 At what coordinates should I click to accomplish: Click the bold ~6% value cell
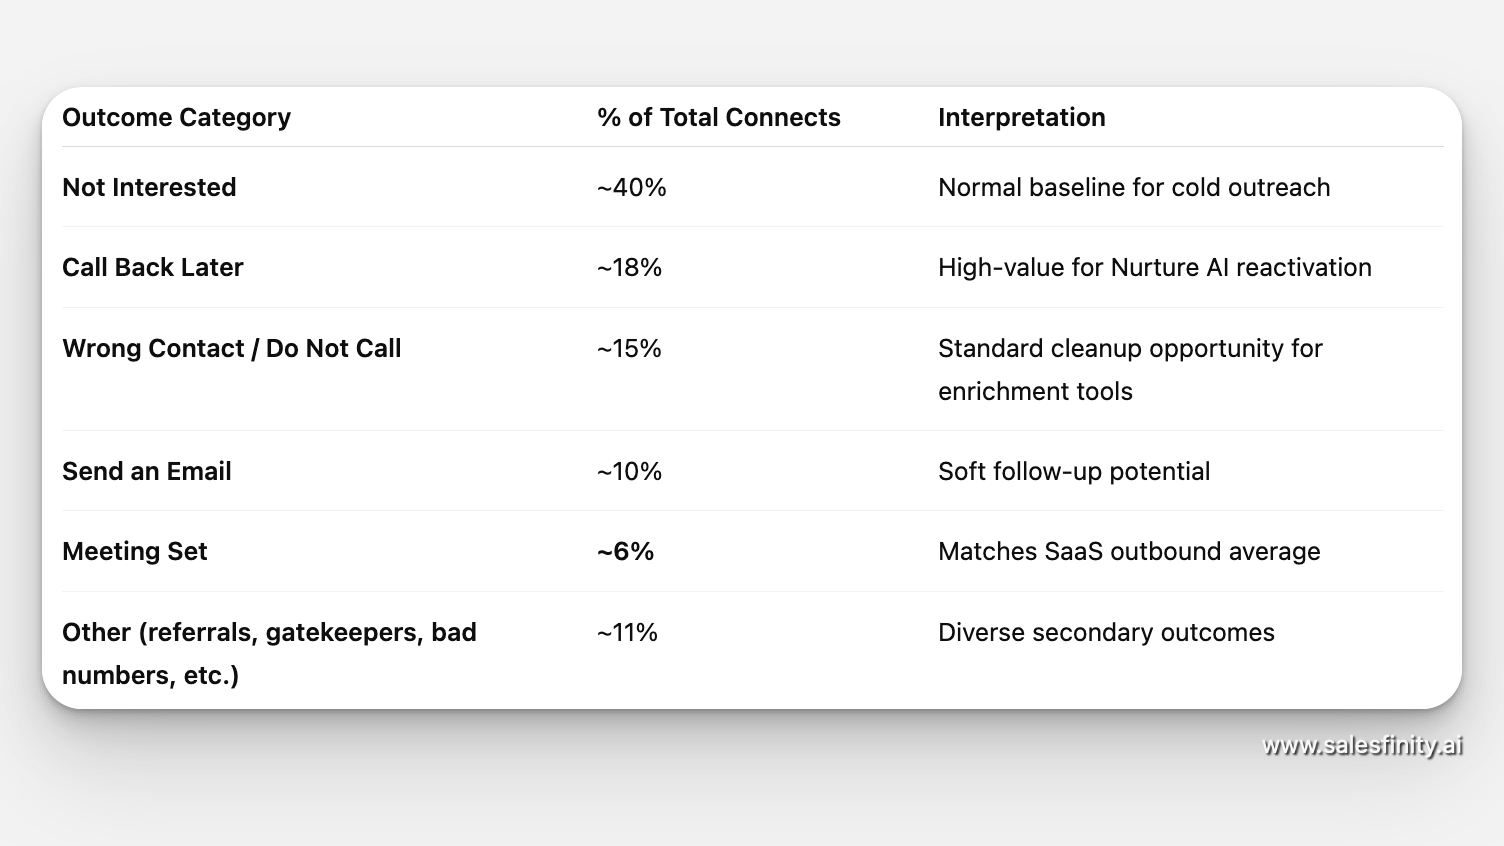625,551
